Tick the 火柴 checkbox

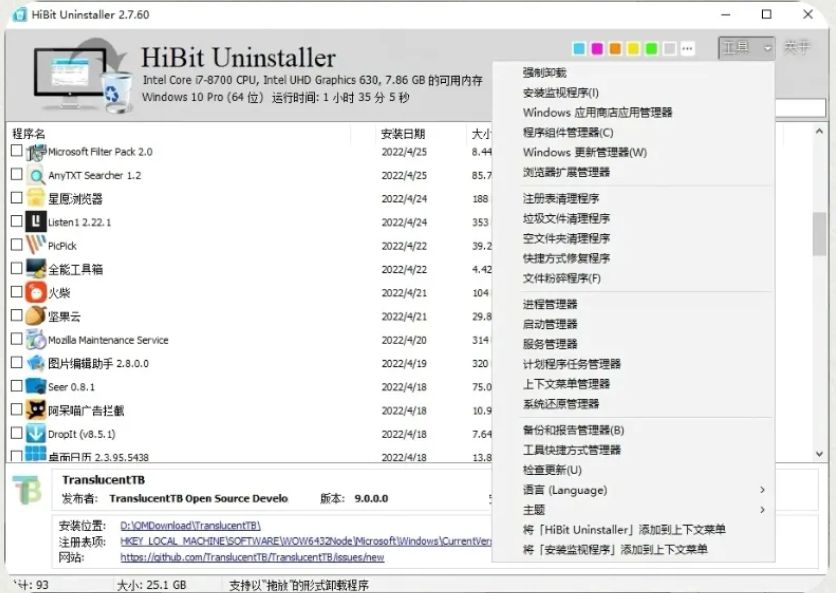(17, 292)
